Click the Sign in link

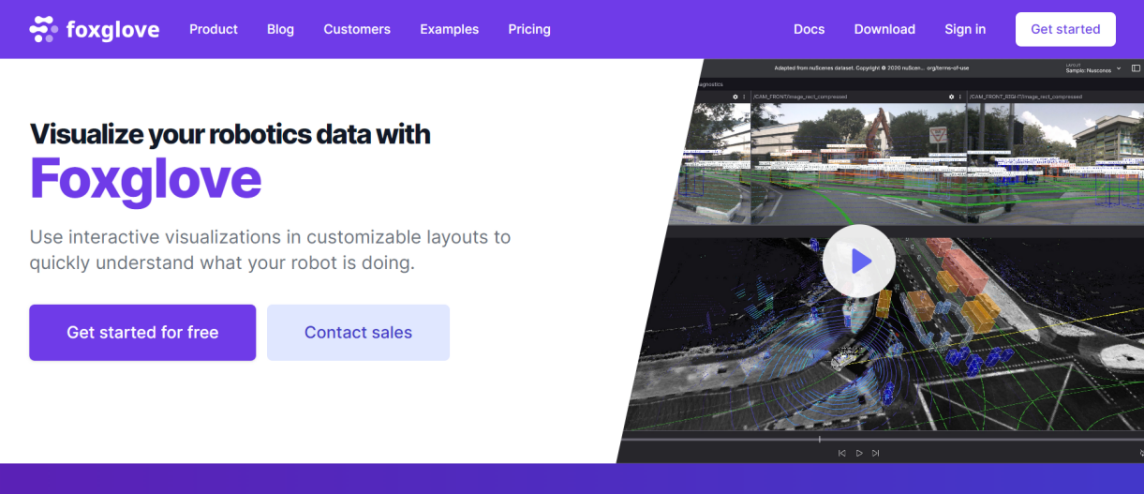[x=965, y=29]
